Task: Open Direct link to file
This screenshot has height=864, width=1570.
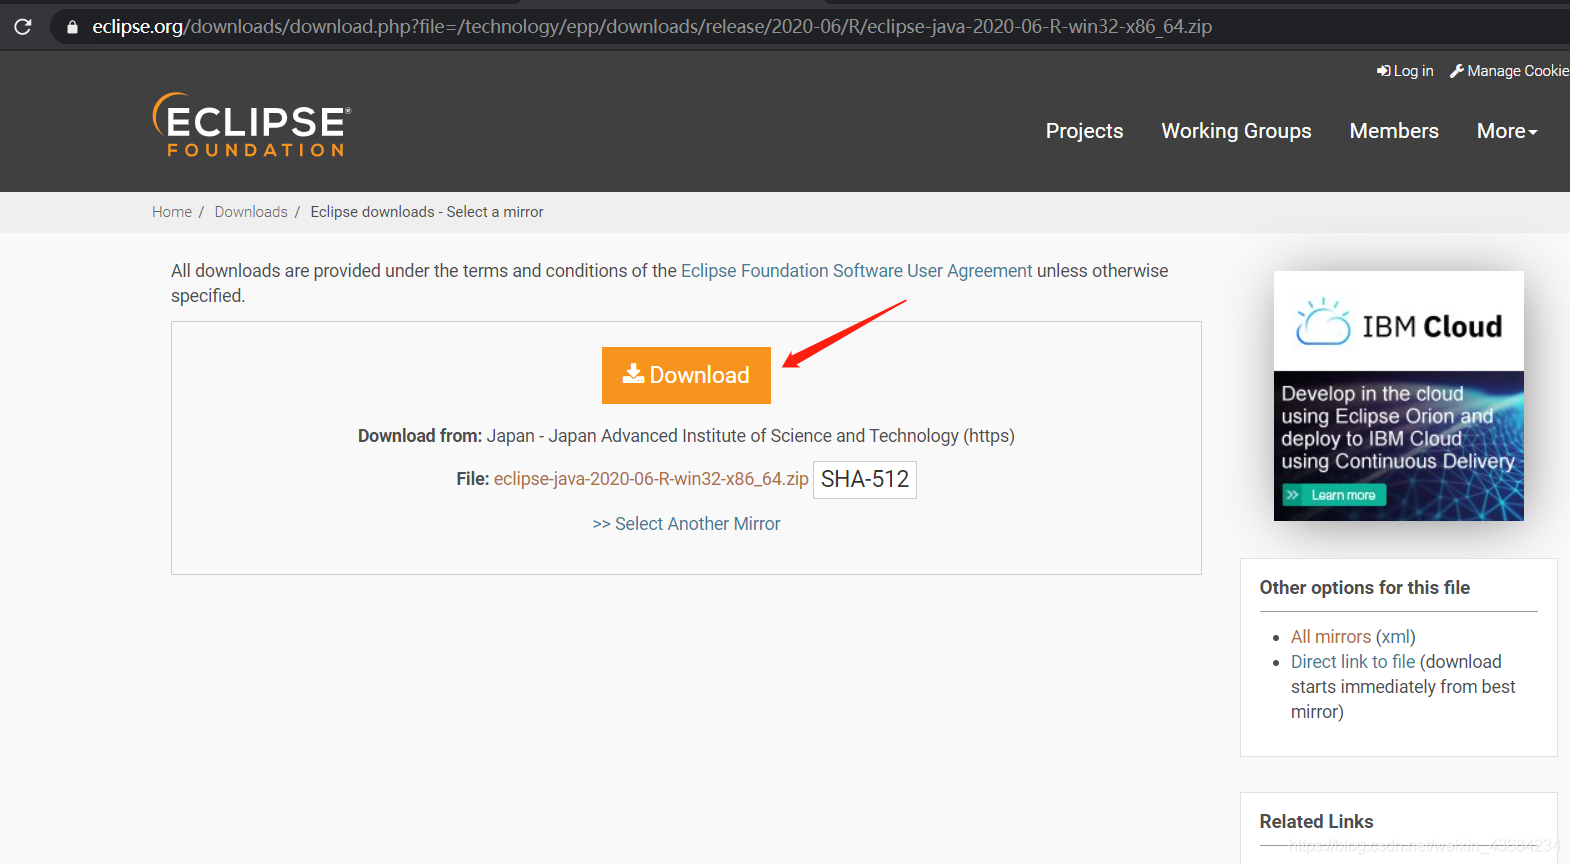Action: (1353, 662)
